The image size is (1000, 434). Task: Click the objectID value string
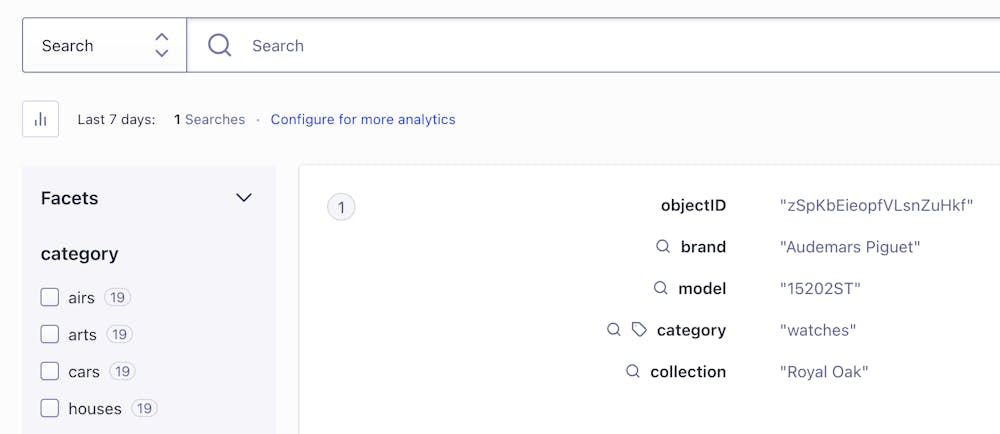[x=876, y=205]
